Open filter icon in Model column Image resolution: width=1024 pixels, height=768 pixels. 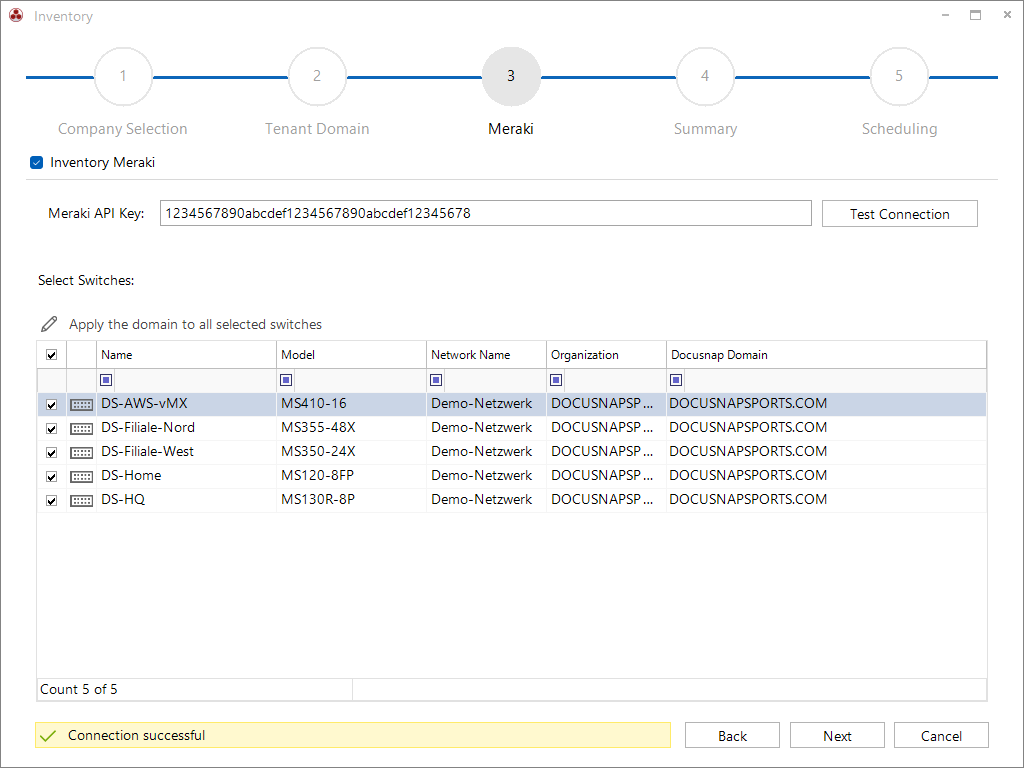(286, 380)
